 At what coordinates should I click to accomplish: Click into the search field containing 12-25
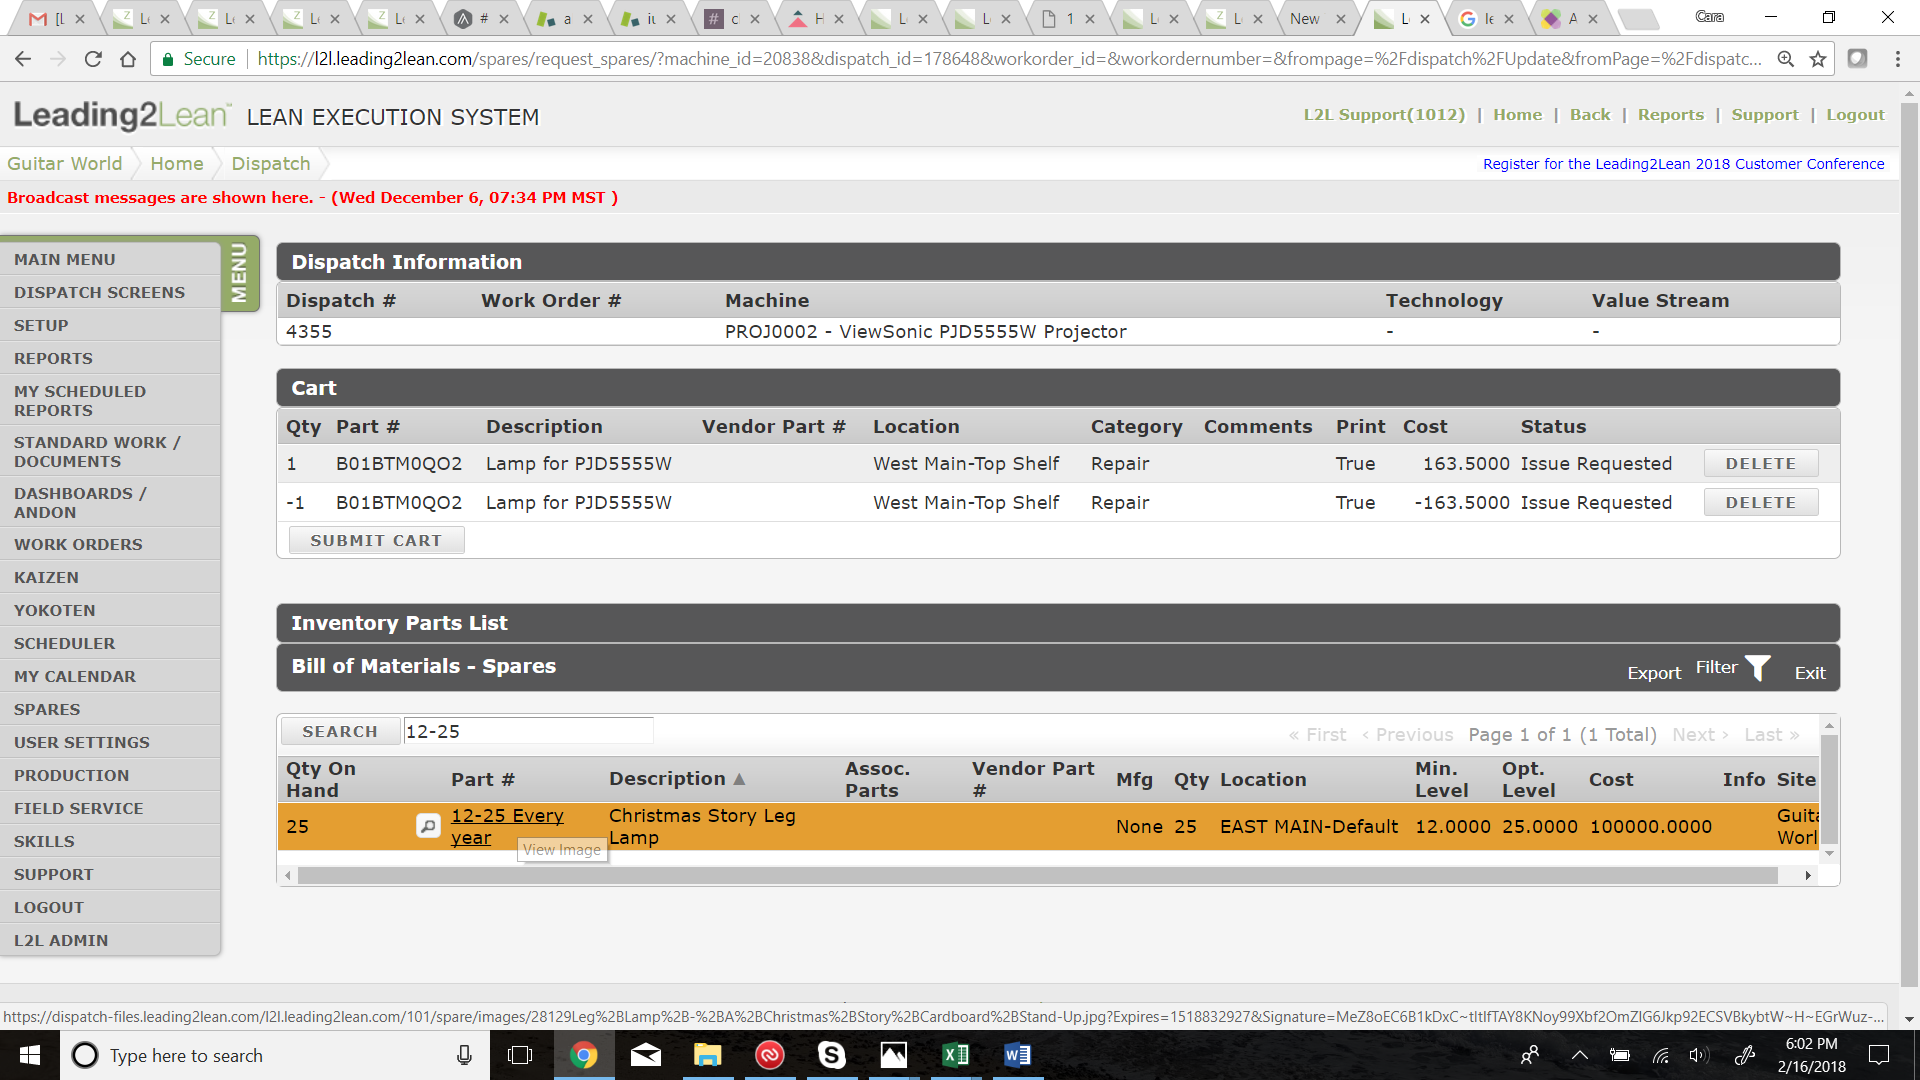pyautogui.click(x=528, y=731)
